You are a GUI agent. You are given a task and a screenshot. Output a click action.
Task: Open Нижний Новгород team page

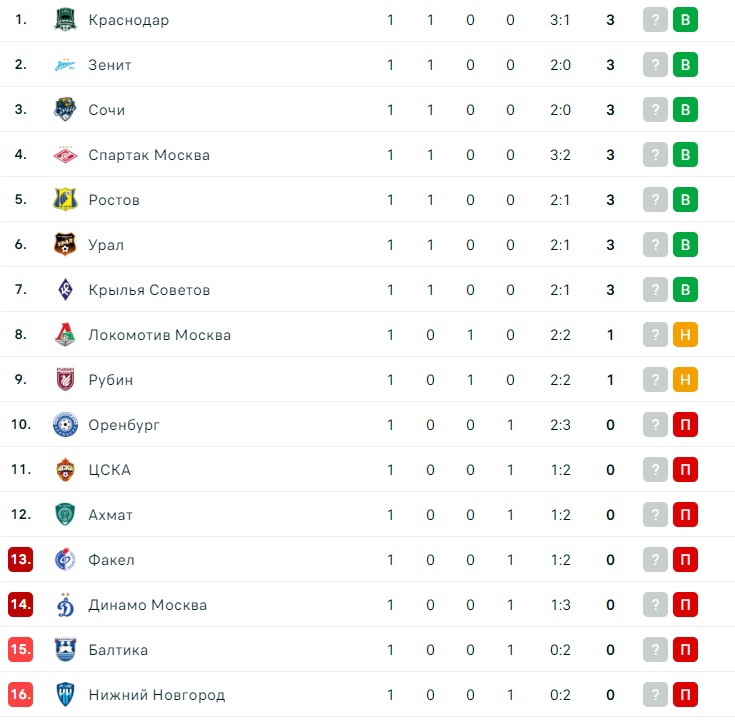(156, 695)
